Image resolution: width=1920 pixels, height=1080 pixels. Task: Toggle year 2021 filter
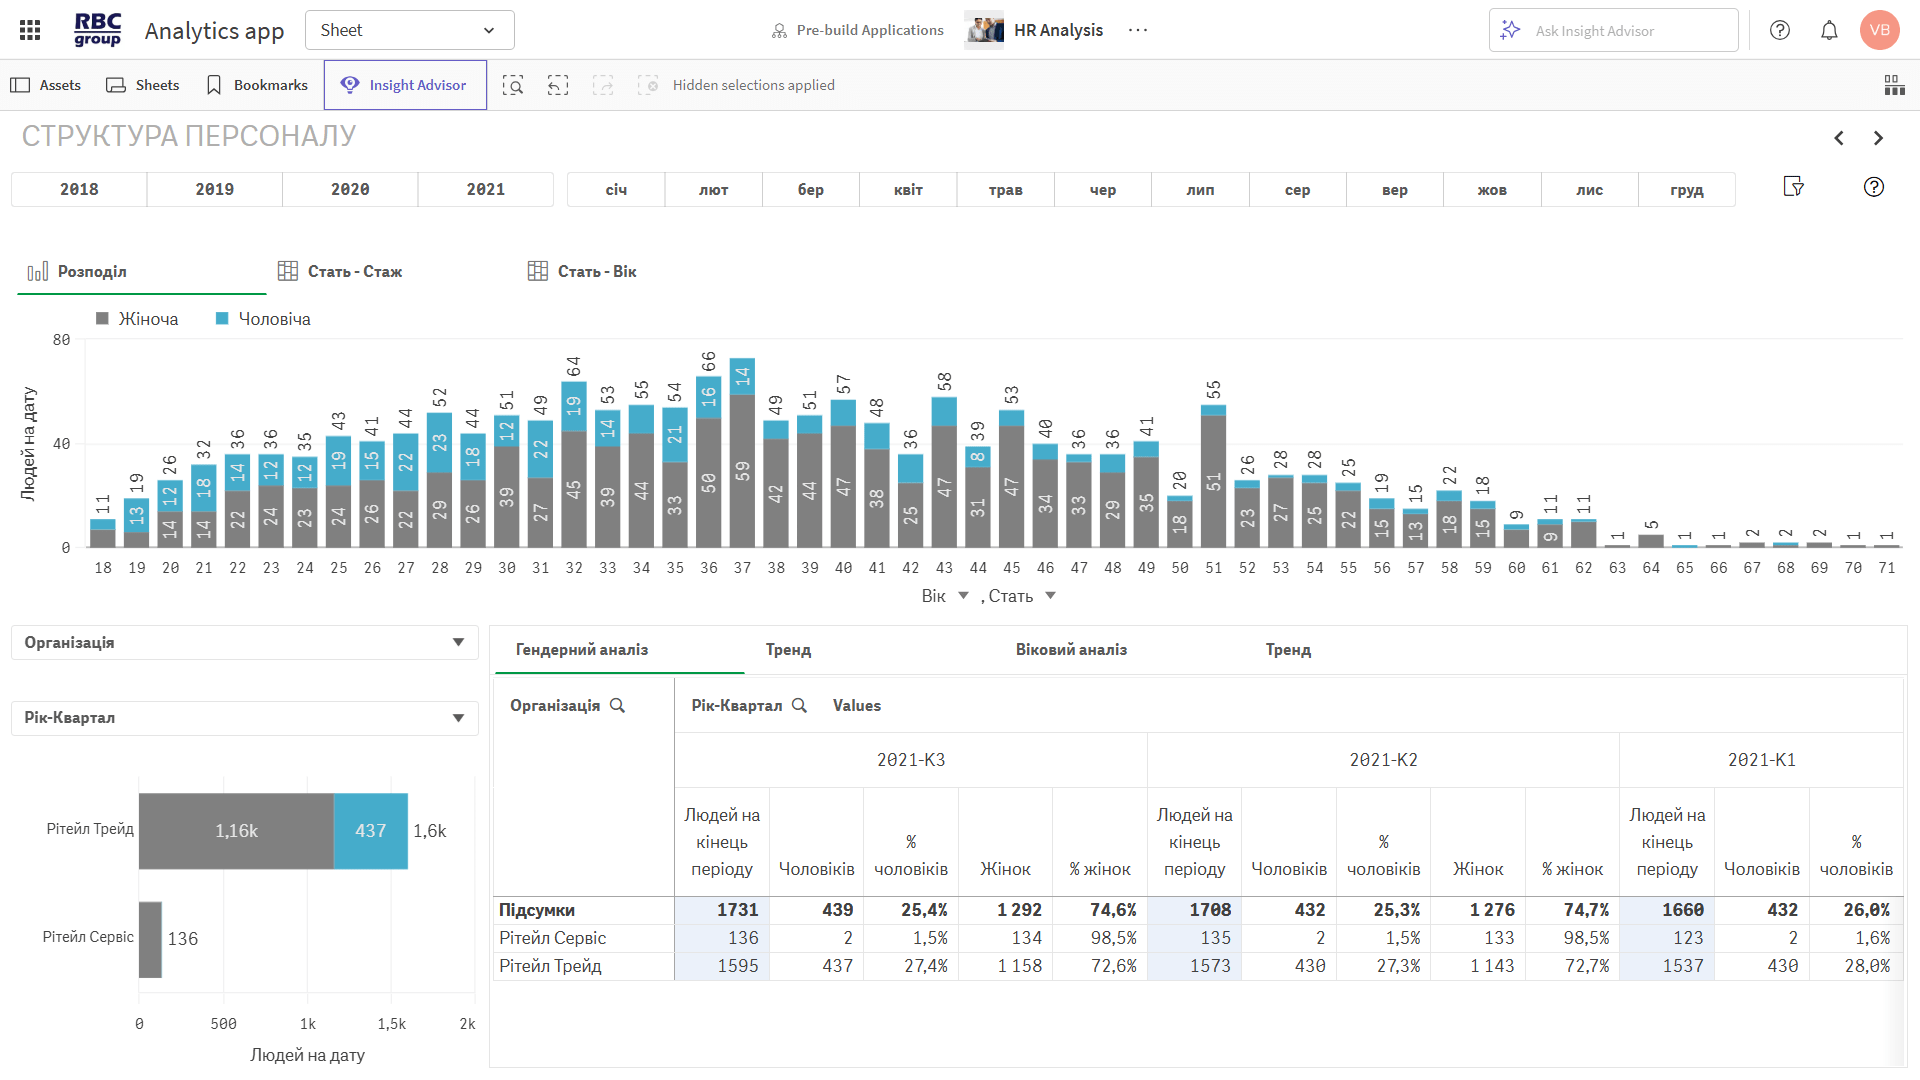click(485, 189)
